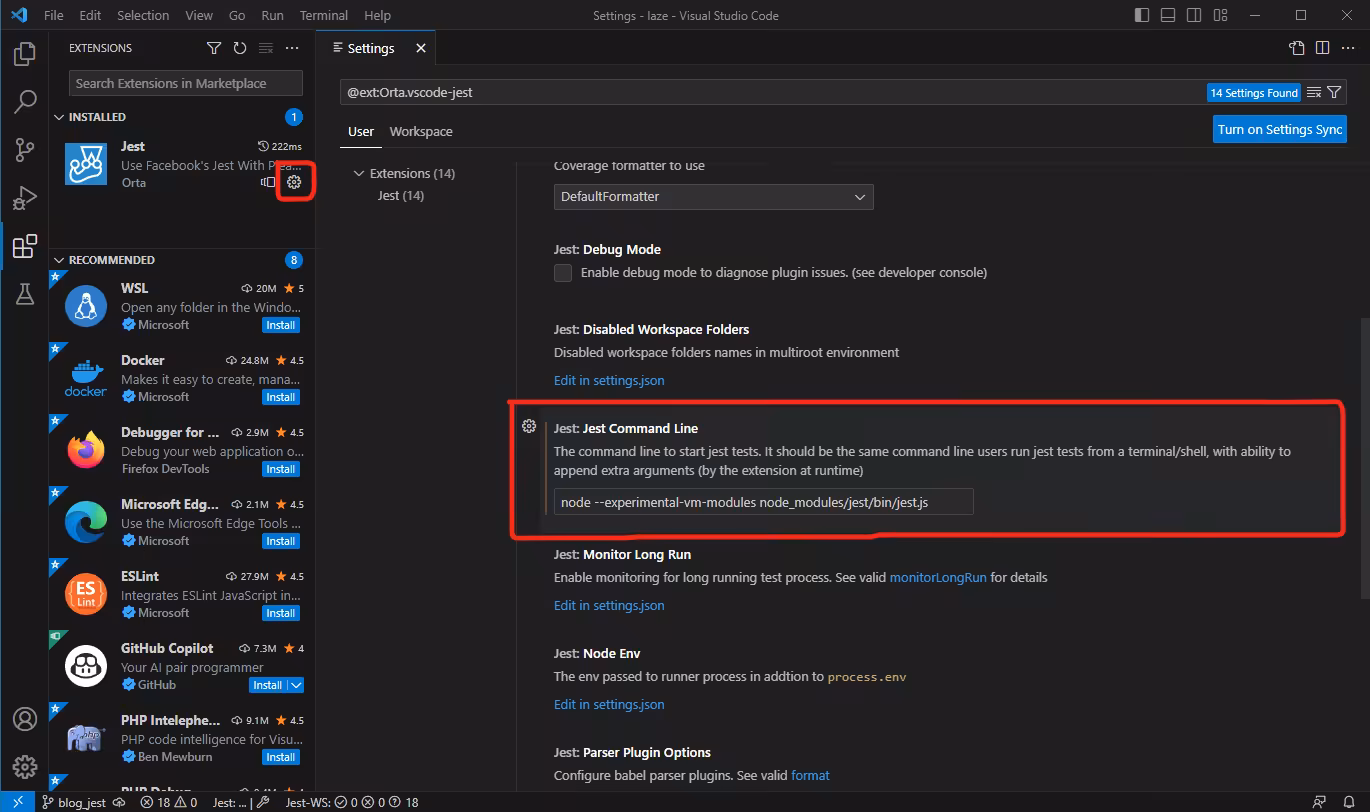
Task: Open Extensions views and more actions menu
Action: point(292,48)
